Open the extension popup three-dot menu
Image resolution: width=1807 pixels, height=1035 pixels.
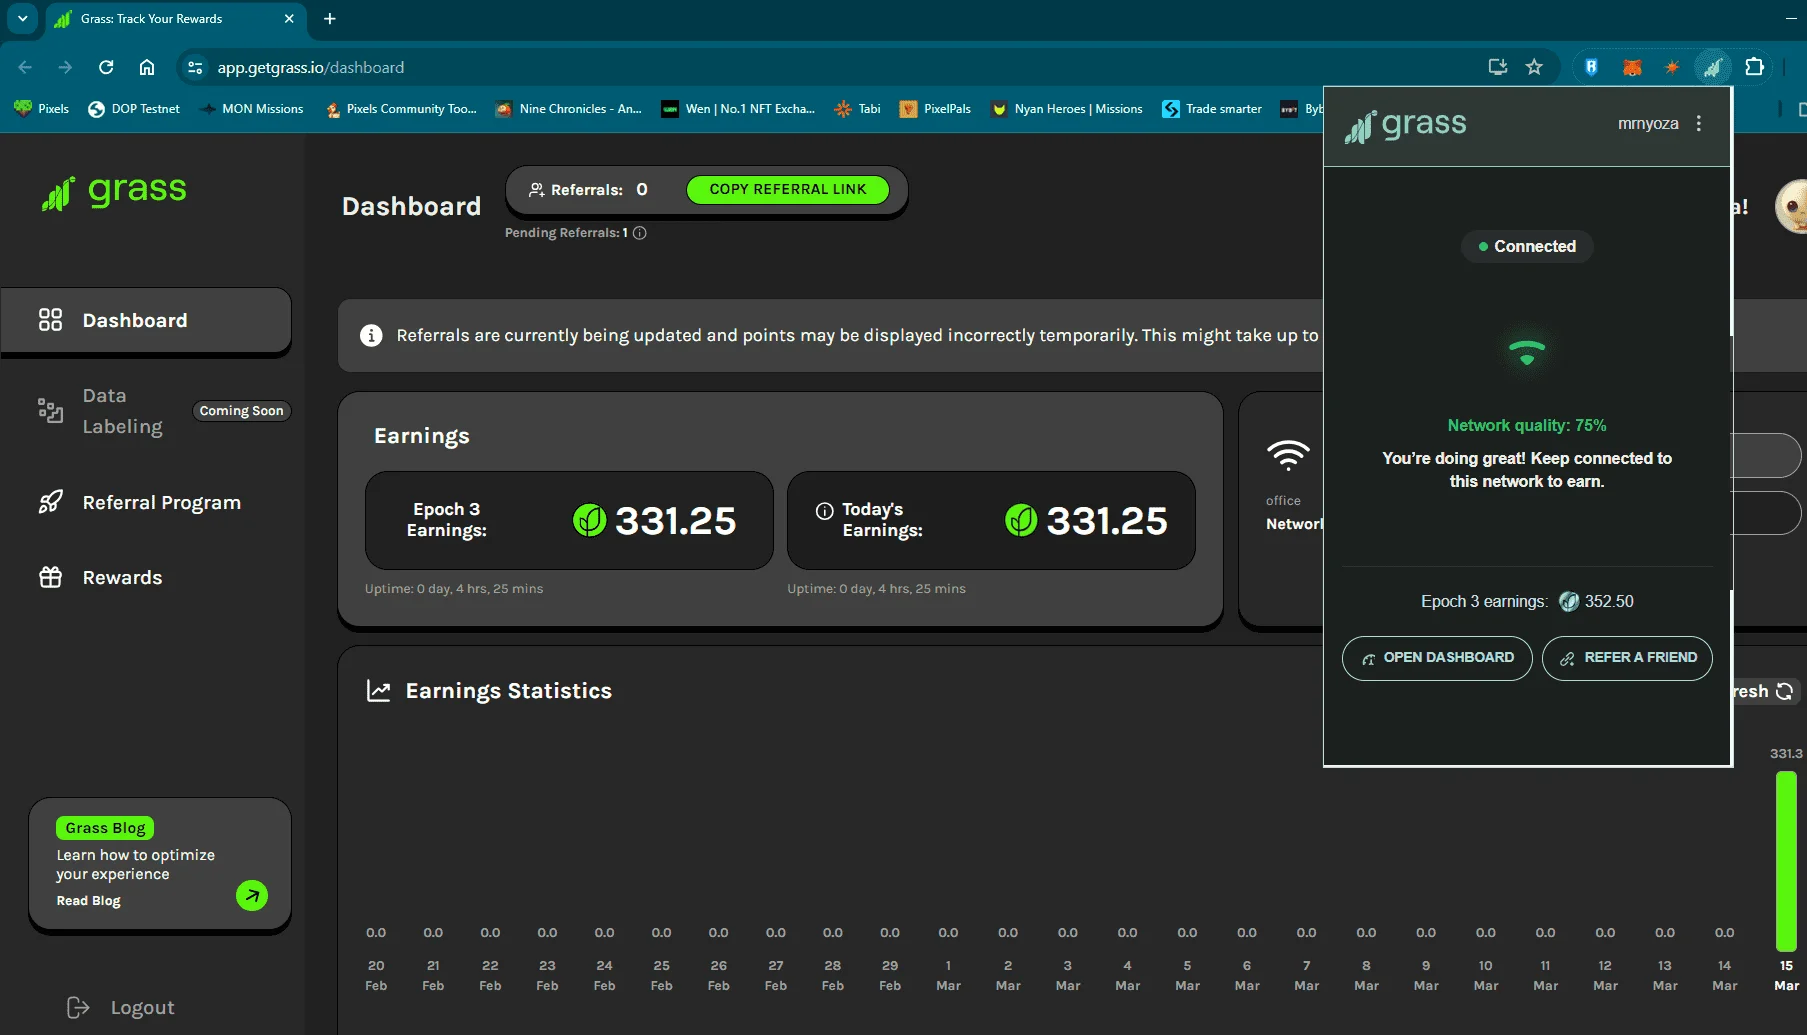click(x=1699, y=123)
